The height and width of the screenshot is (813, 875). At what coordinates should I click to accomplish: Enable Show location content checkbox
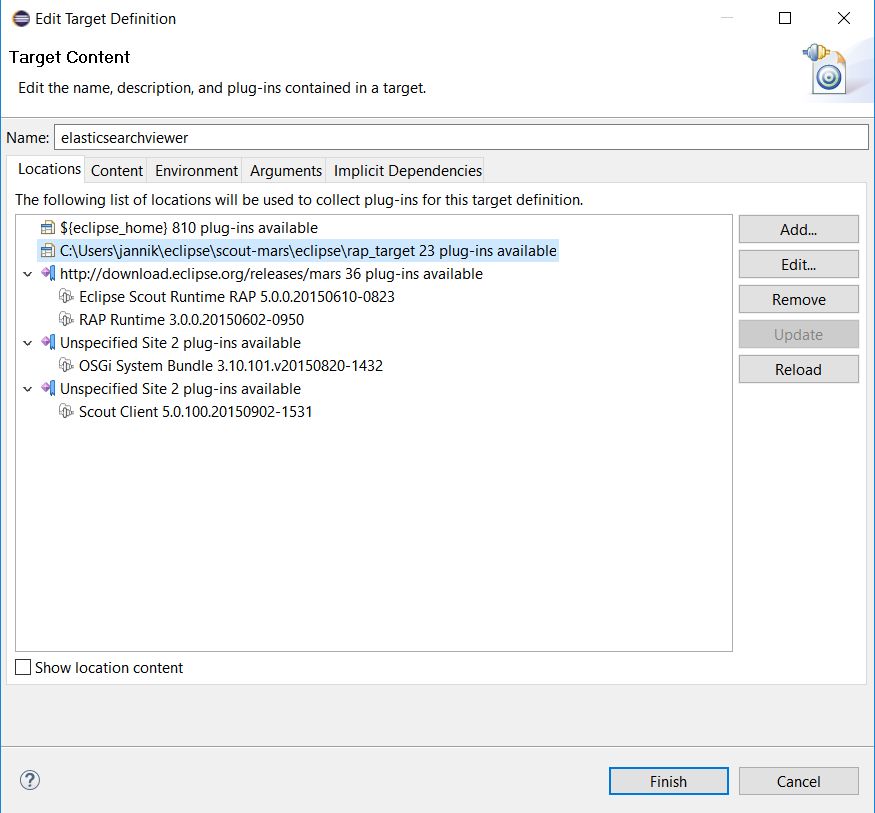[23, 667]
